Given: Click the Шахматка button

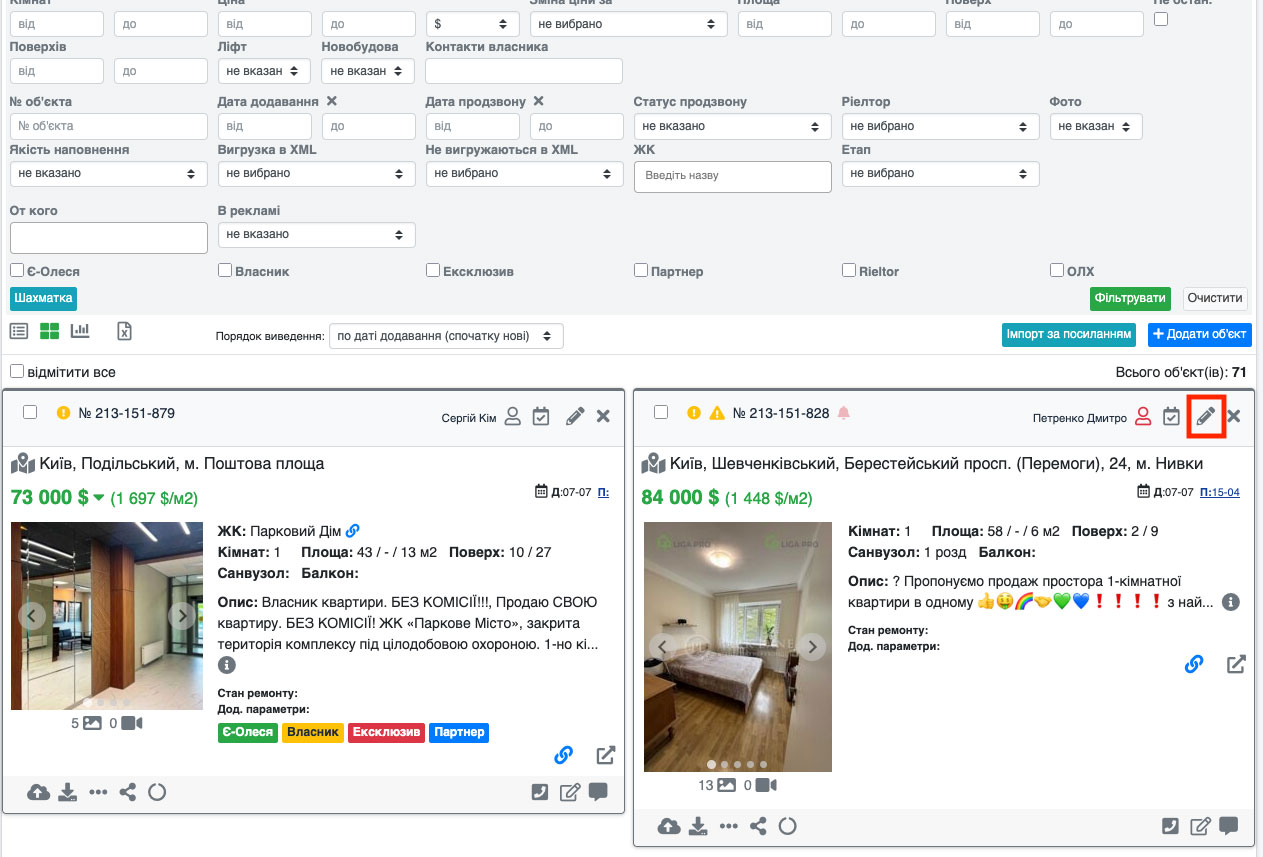Looking at the screenshot, I should coord(43,298).
